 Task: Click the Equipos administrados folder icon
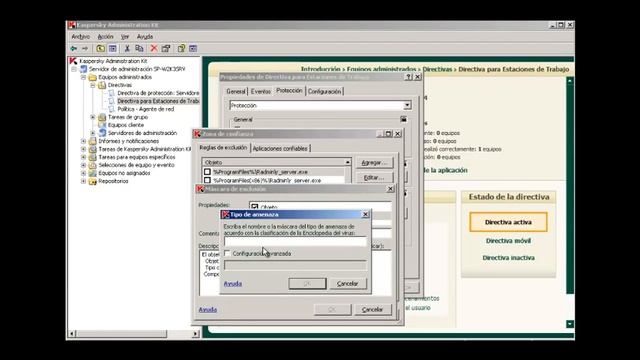93,77
